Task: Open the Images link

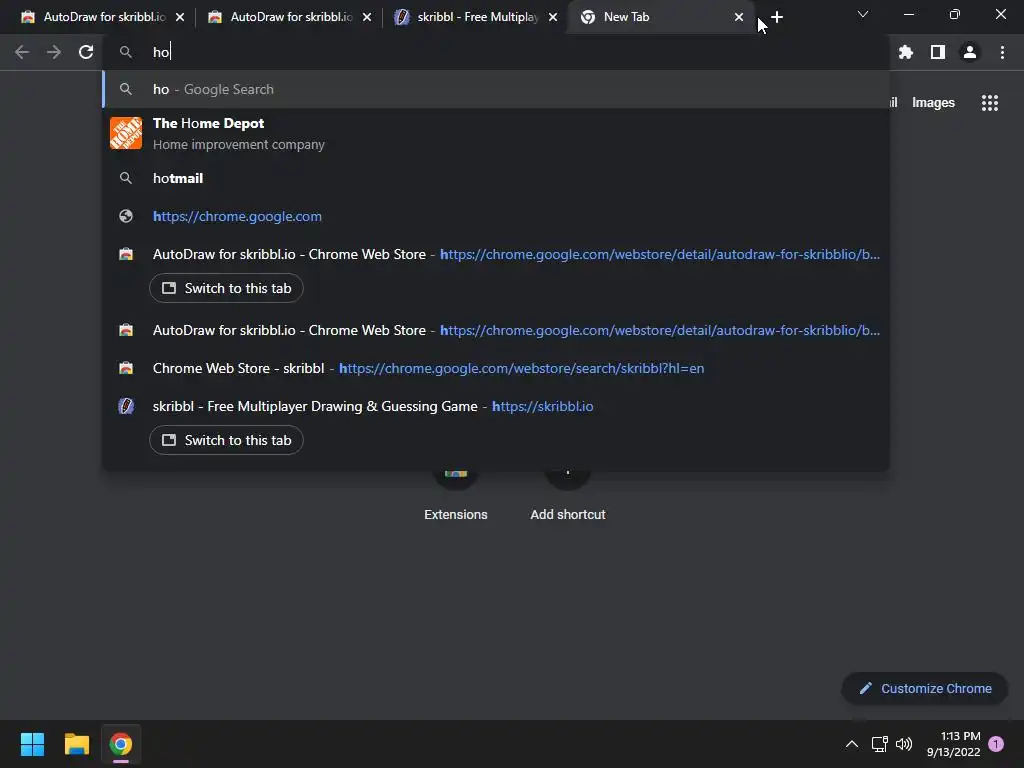Action: [933, 103]
